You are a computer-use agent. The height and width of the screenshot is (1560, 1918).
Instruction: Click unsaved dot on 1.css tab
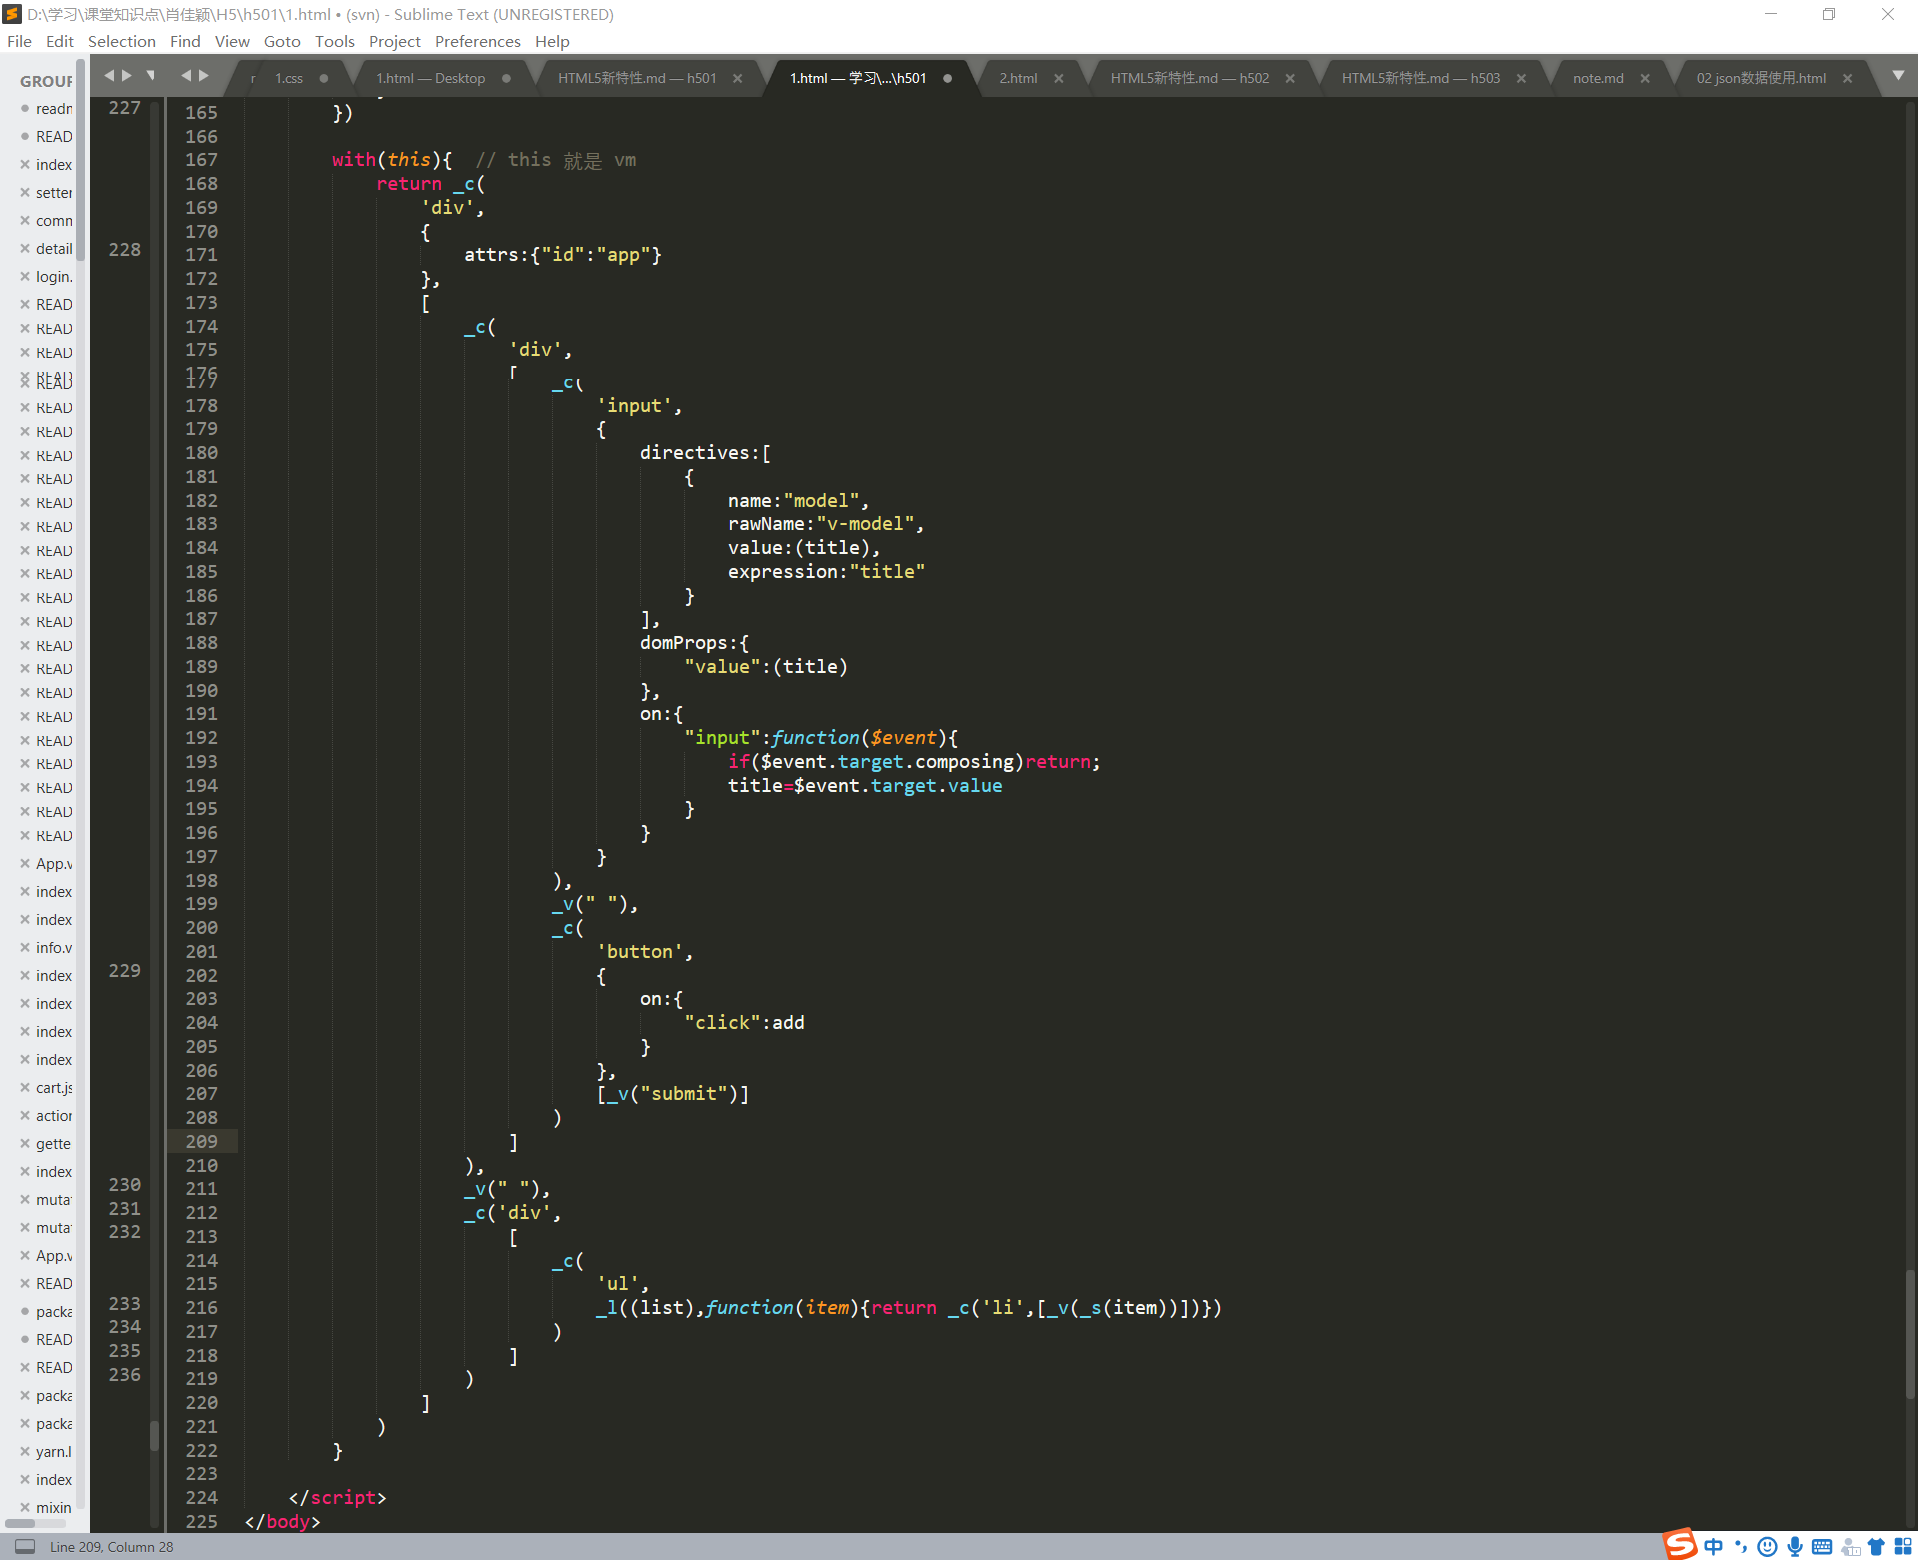tap(323, 78)
